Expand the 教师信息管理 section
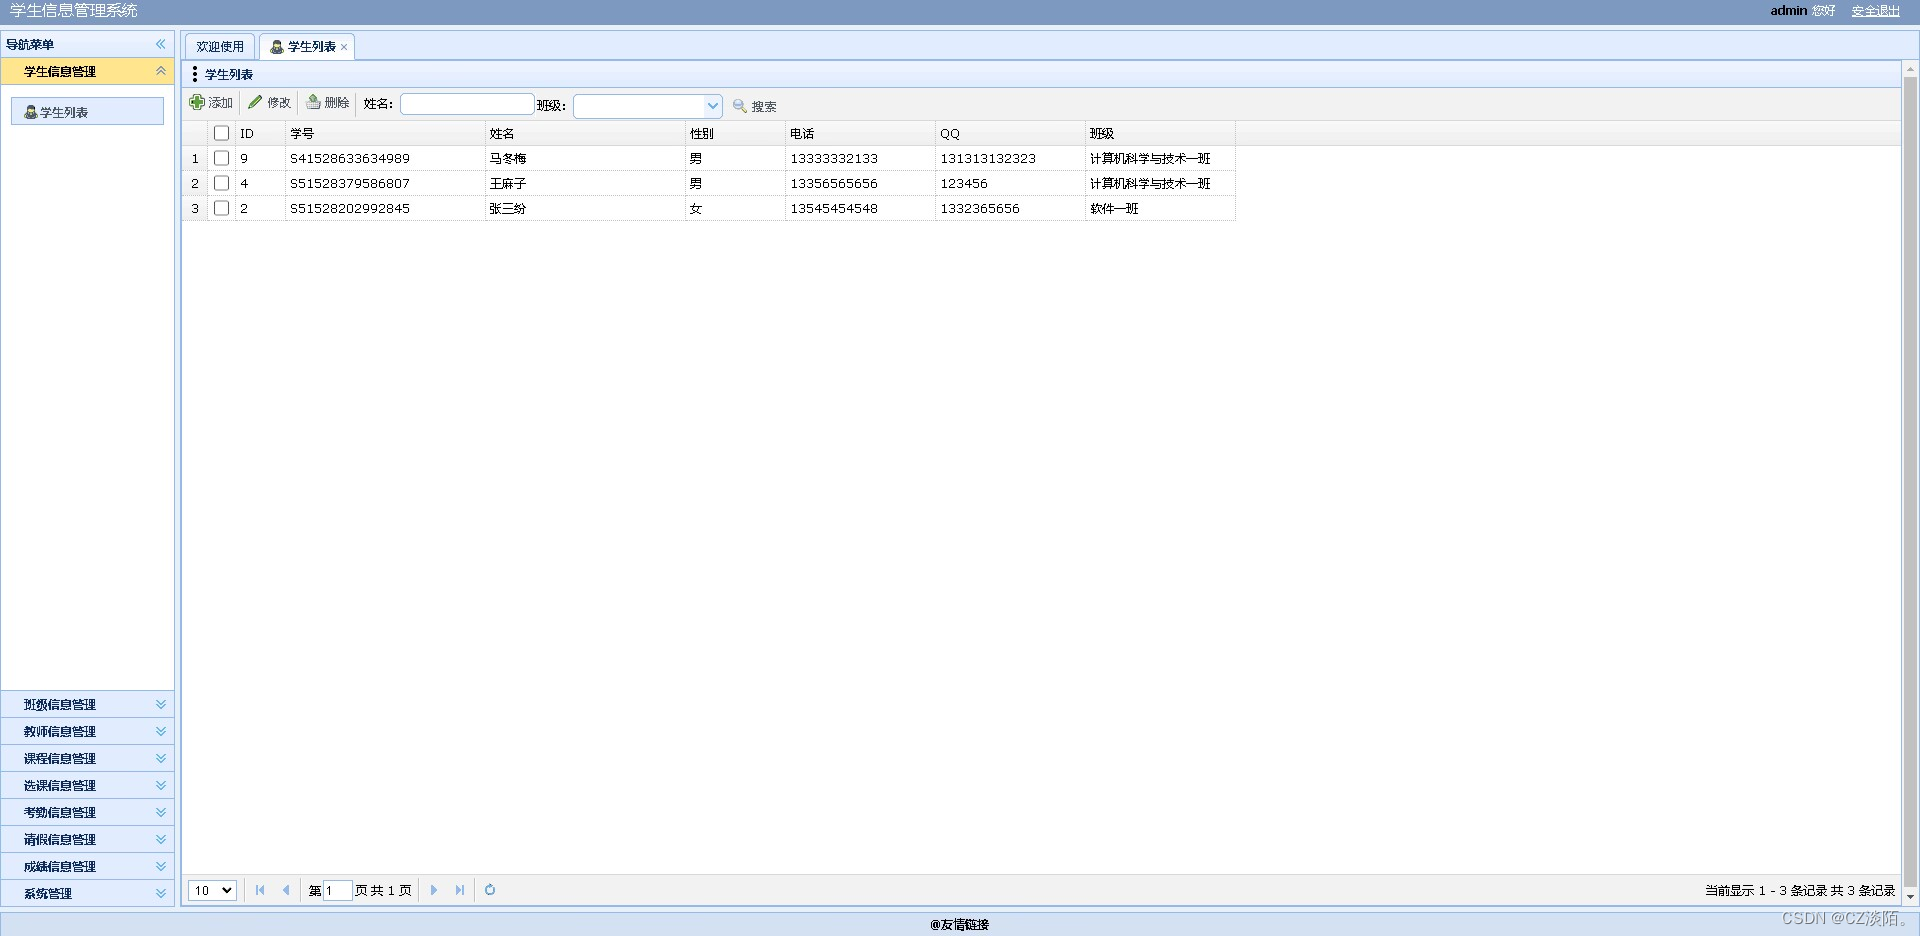The image size is (1920, 936). (160, 731)
